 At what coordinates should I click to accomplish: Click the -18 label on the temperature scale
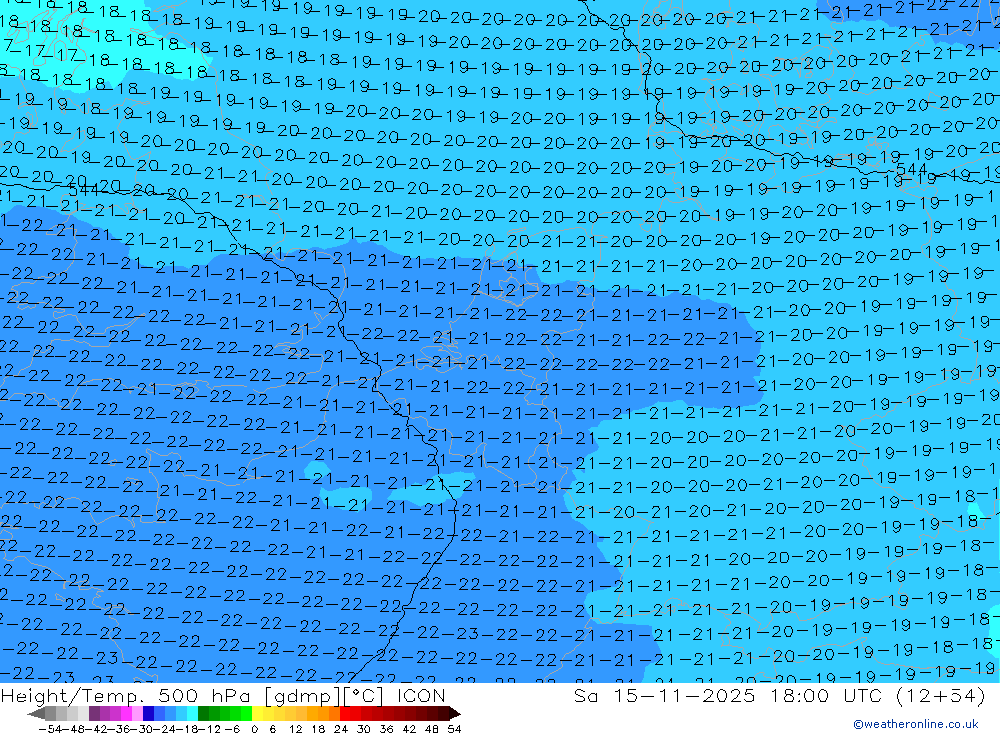pos(188,729)
